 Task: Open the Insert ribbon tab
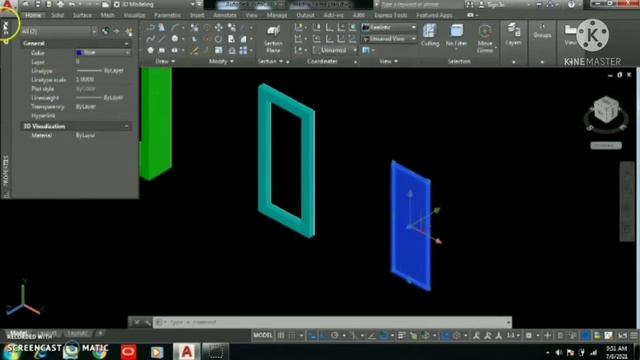click(197, 15)
